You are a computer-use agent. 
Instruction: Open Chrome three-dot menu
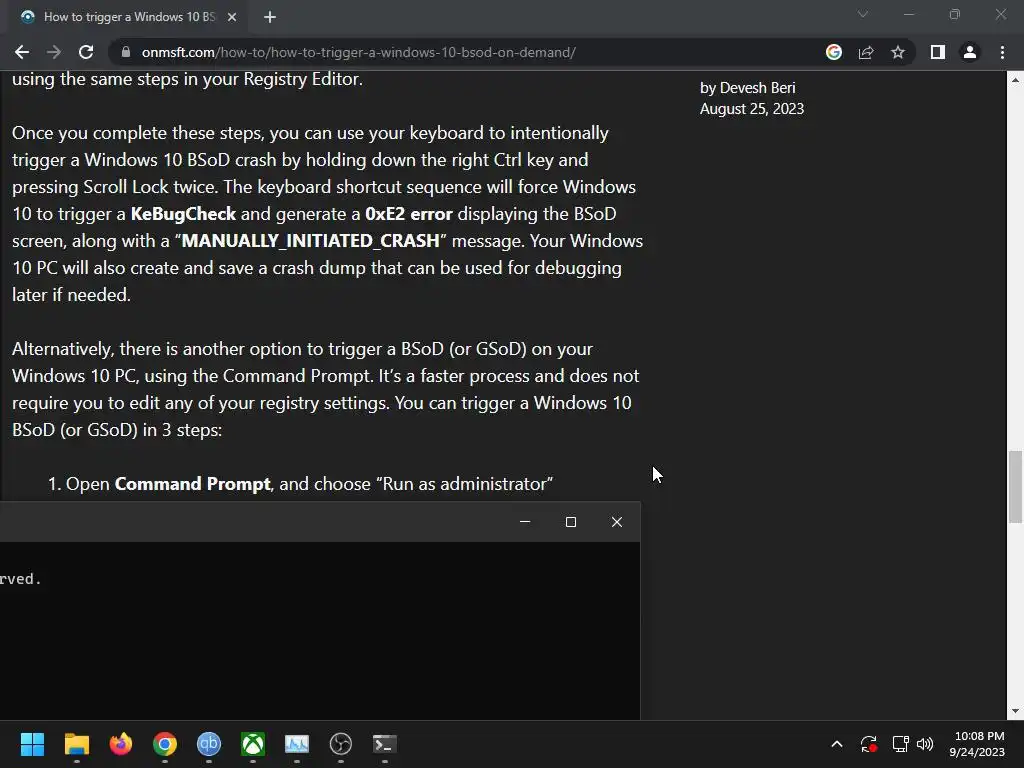(1002, 52)
